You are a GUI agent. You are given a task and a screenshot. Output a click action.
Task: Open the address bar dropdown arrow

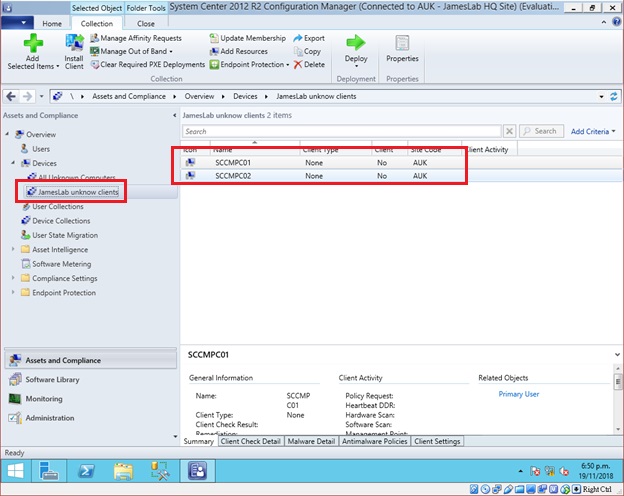click(x=601, y=97)
